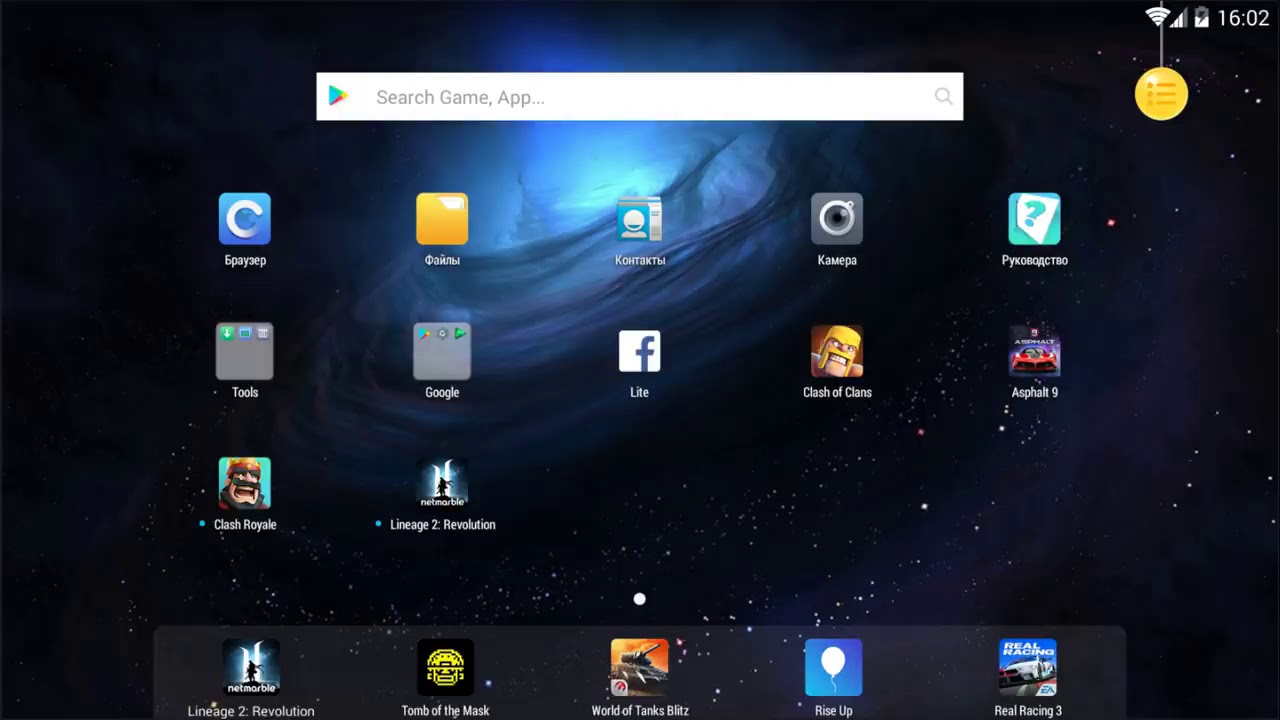Click the search field Search Game, App
The image size is (1280, 720).
[x=640, y=97]
